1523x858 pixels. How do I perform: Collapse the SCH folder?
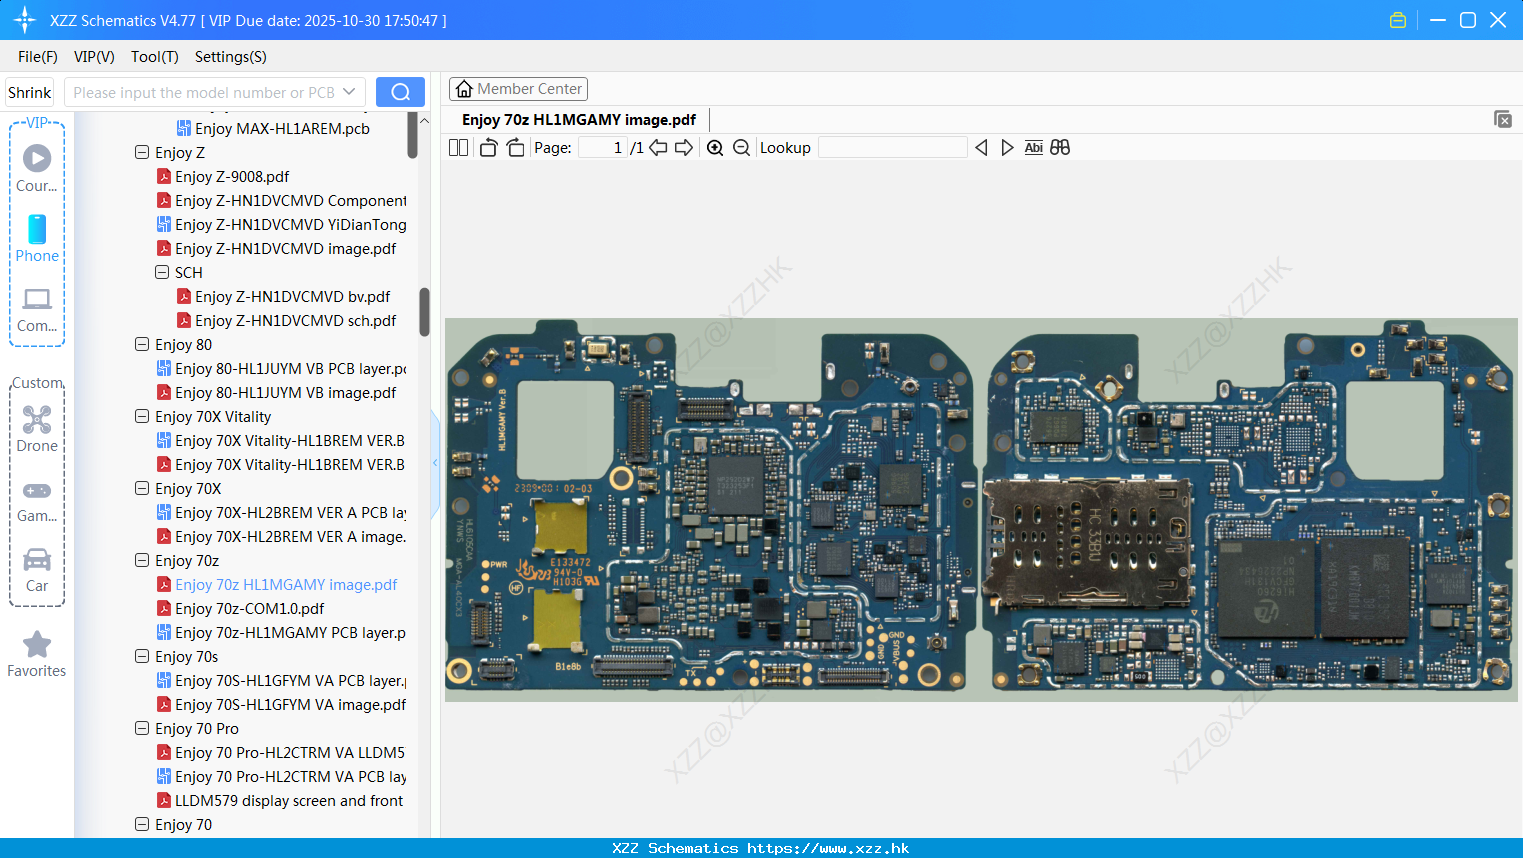[162, 273]
